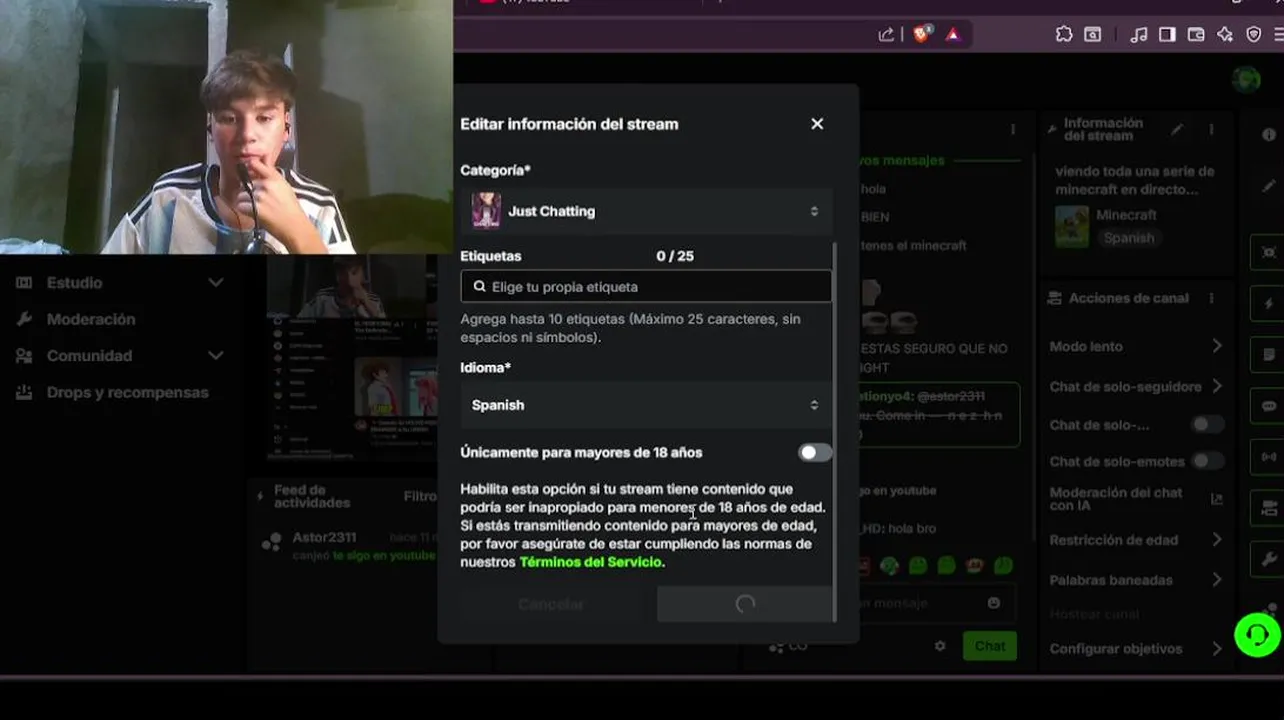Open the browser hamburger menu
This screenshot has height=720, width=1284.
click(x=1278, y=35)
